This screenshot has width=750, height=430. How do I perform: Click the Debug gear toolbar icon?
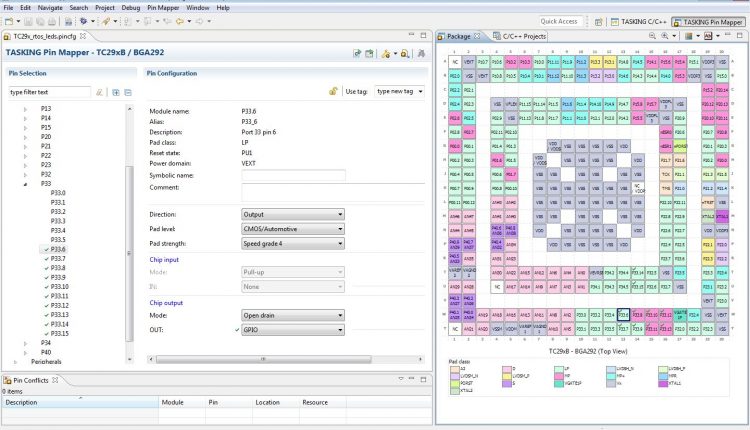coord(83,22)
